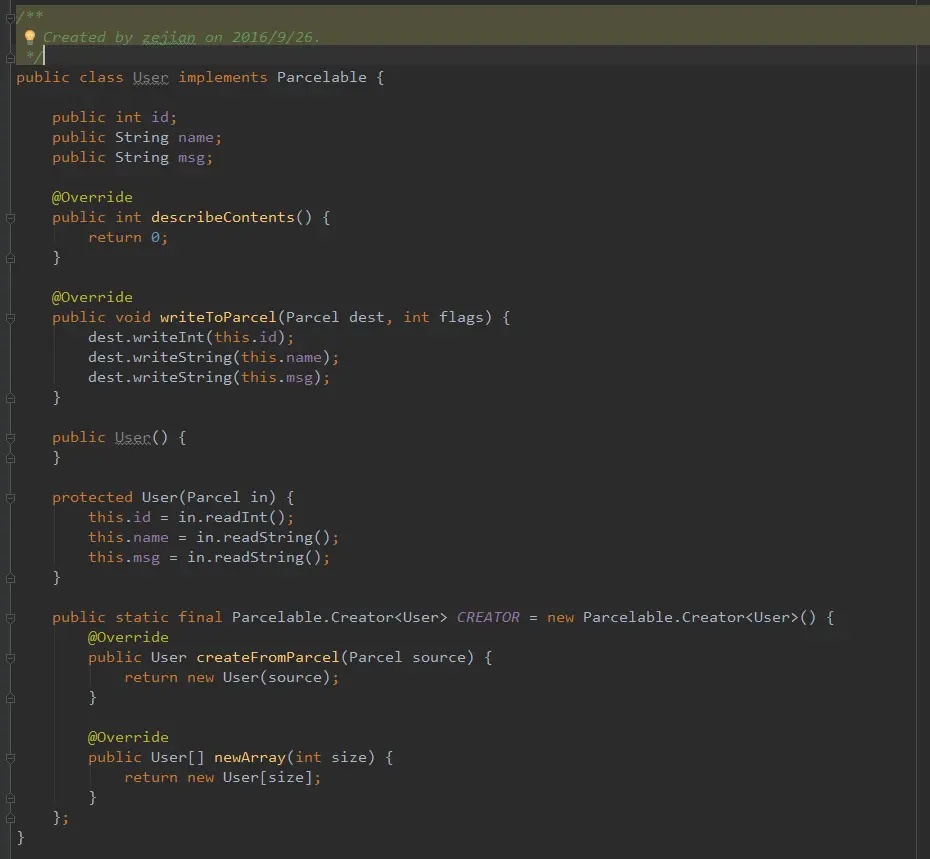930x859 pixels.
Task: Click the italic CREATOR constant
Action: [x=488, y=618]
